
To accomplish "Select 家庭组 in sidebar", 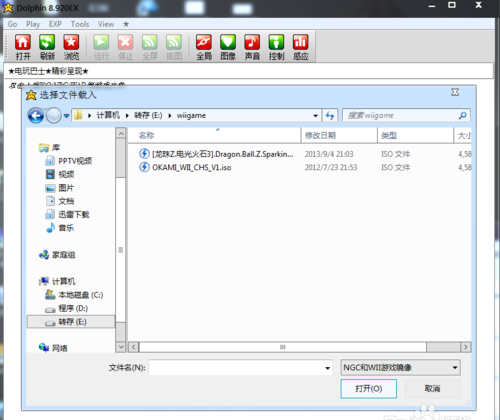I will pos(57,255).
